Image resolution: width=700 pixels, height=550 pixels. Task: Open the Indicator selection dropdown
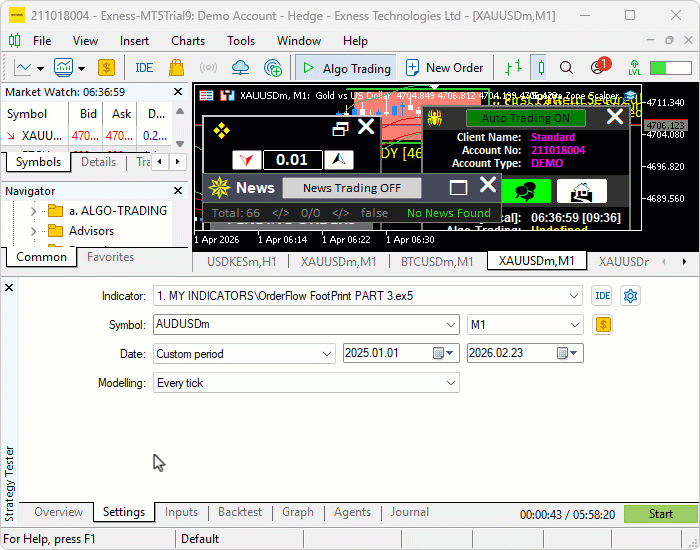click(x=574, y=296)
